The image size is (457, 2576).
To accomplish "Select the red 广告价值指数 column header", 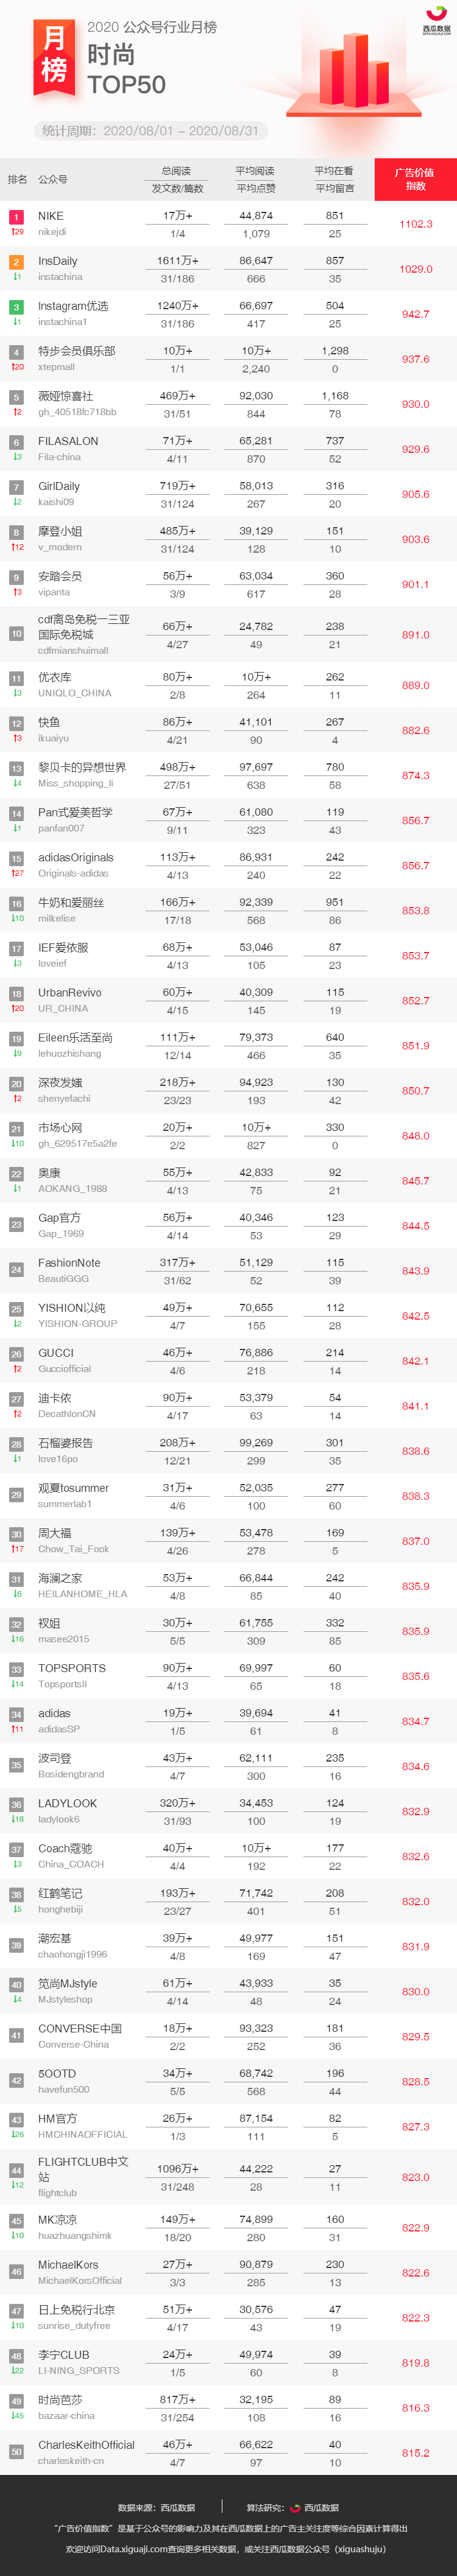I will (415, 179).
